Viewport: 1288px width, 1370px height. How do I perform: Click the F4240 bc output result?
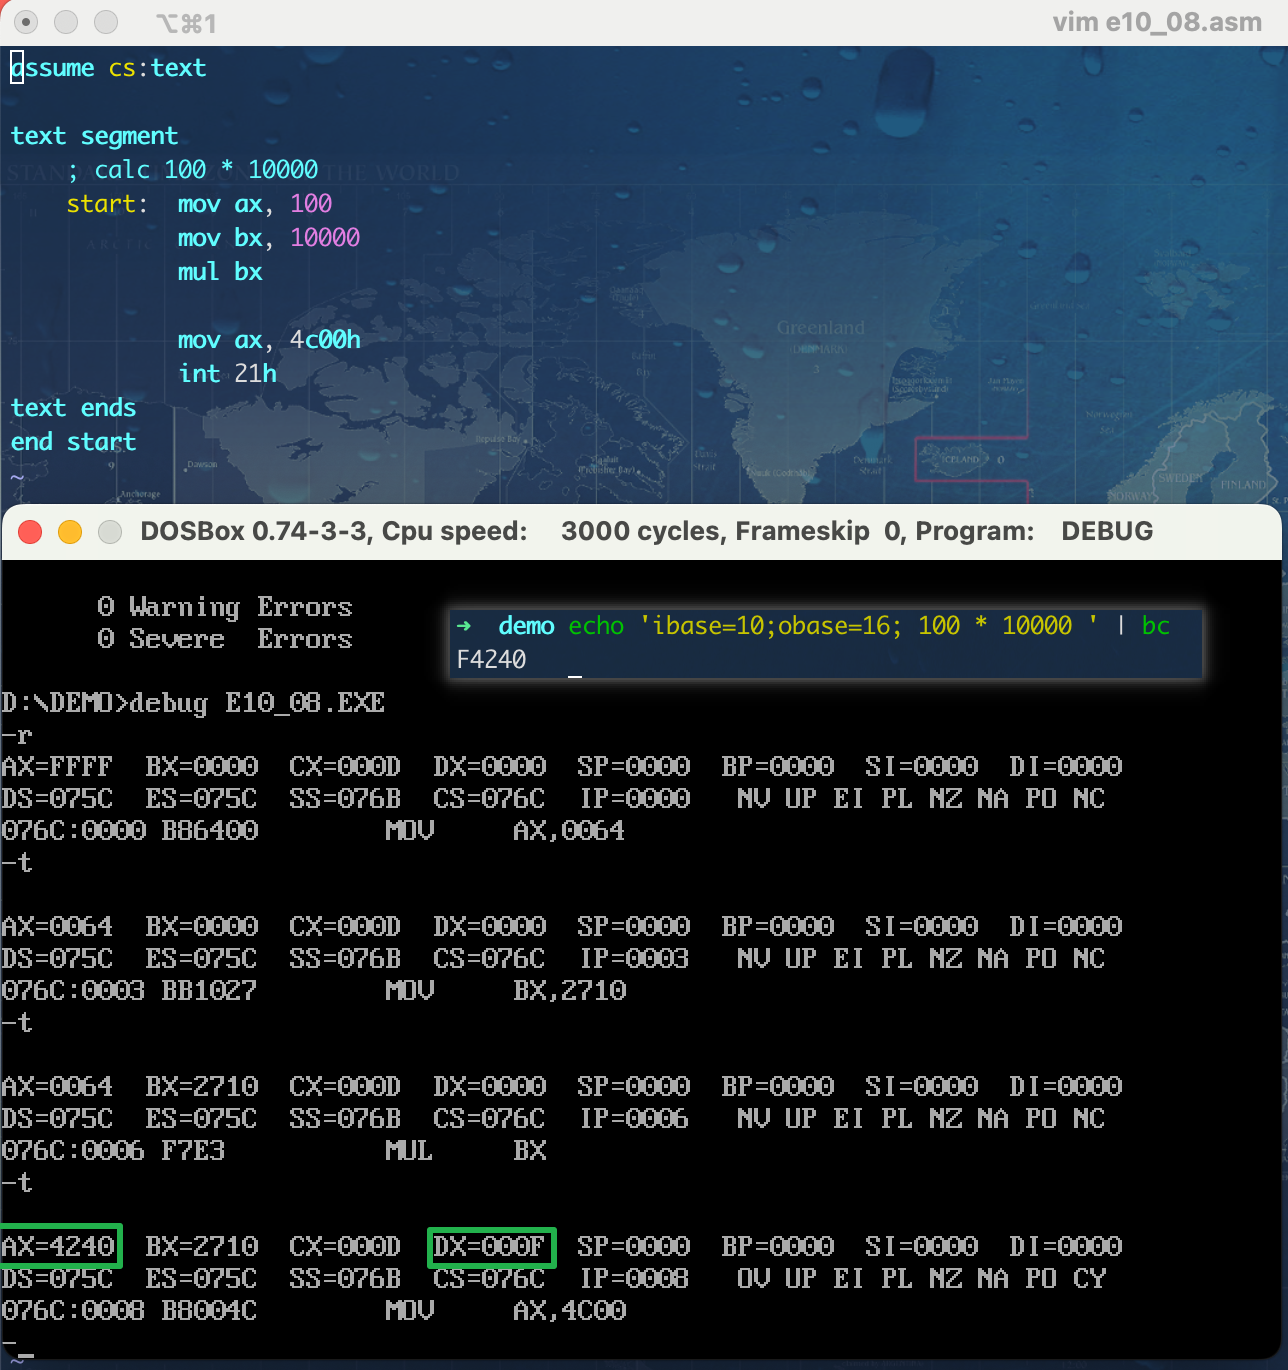(x=491, y=660)
